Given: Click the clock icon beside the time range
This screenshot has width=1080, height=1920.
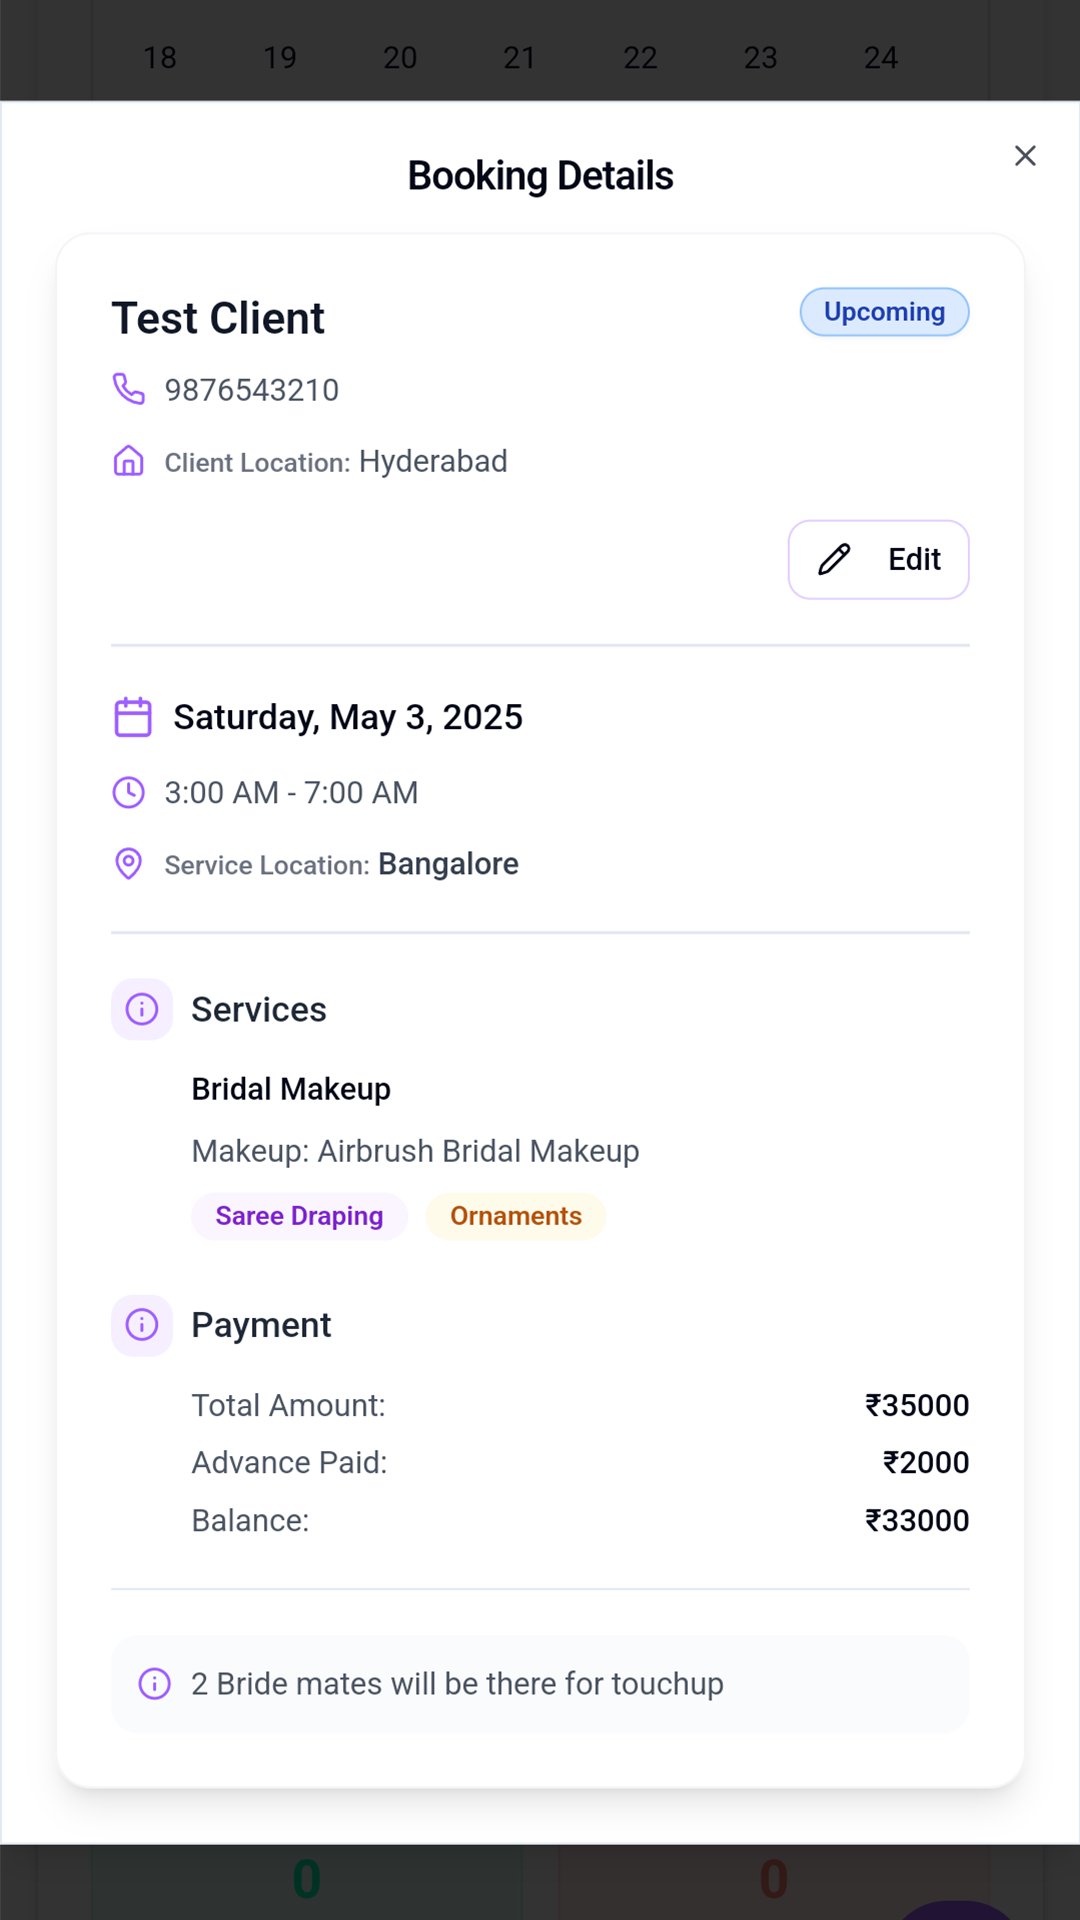Looking at the screenshot, I should 129,792.
